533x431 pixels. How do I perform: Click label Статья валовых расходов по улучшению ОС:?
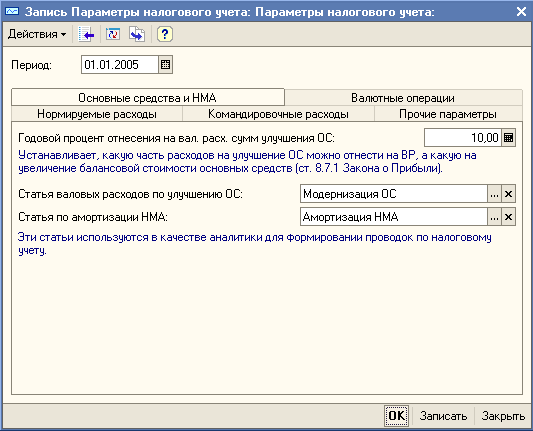coord(131,194)
